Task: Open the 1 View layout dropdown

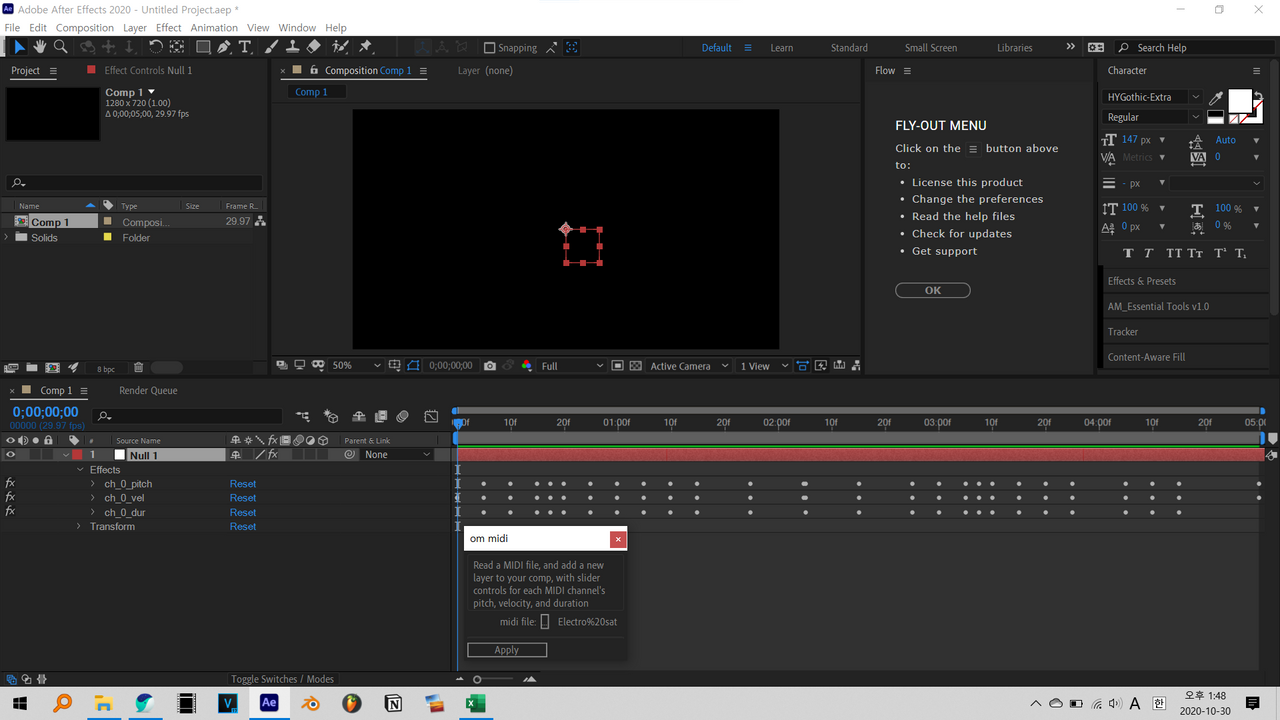Action: 764,366
